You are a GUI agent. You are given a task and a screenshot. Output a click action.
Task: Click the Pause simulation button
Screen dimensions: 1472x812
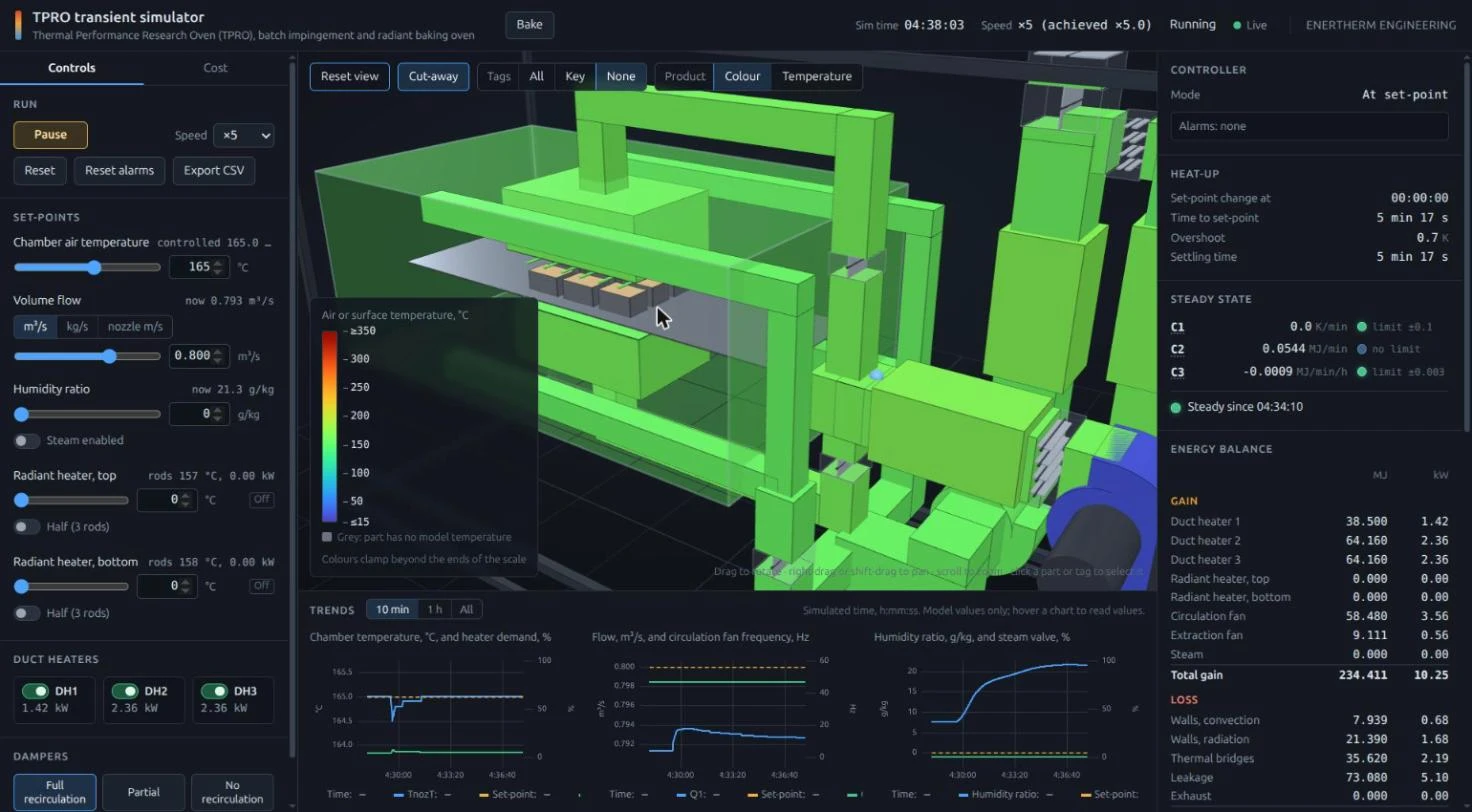(x=50, y=135)
